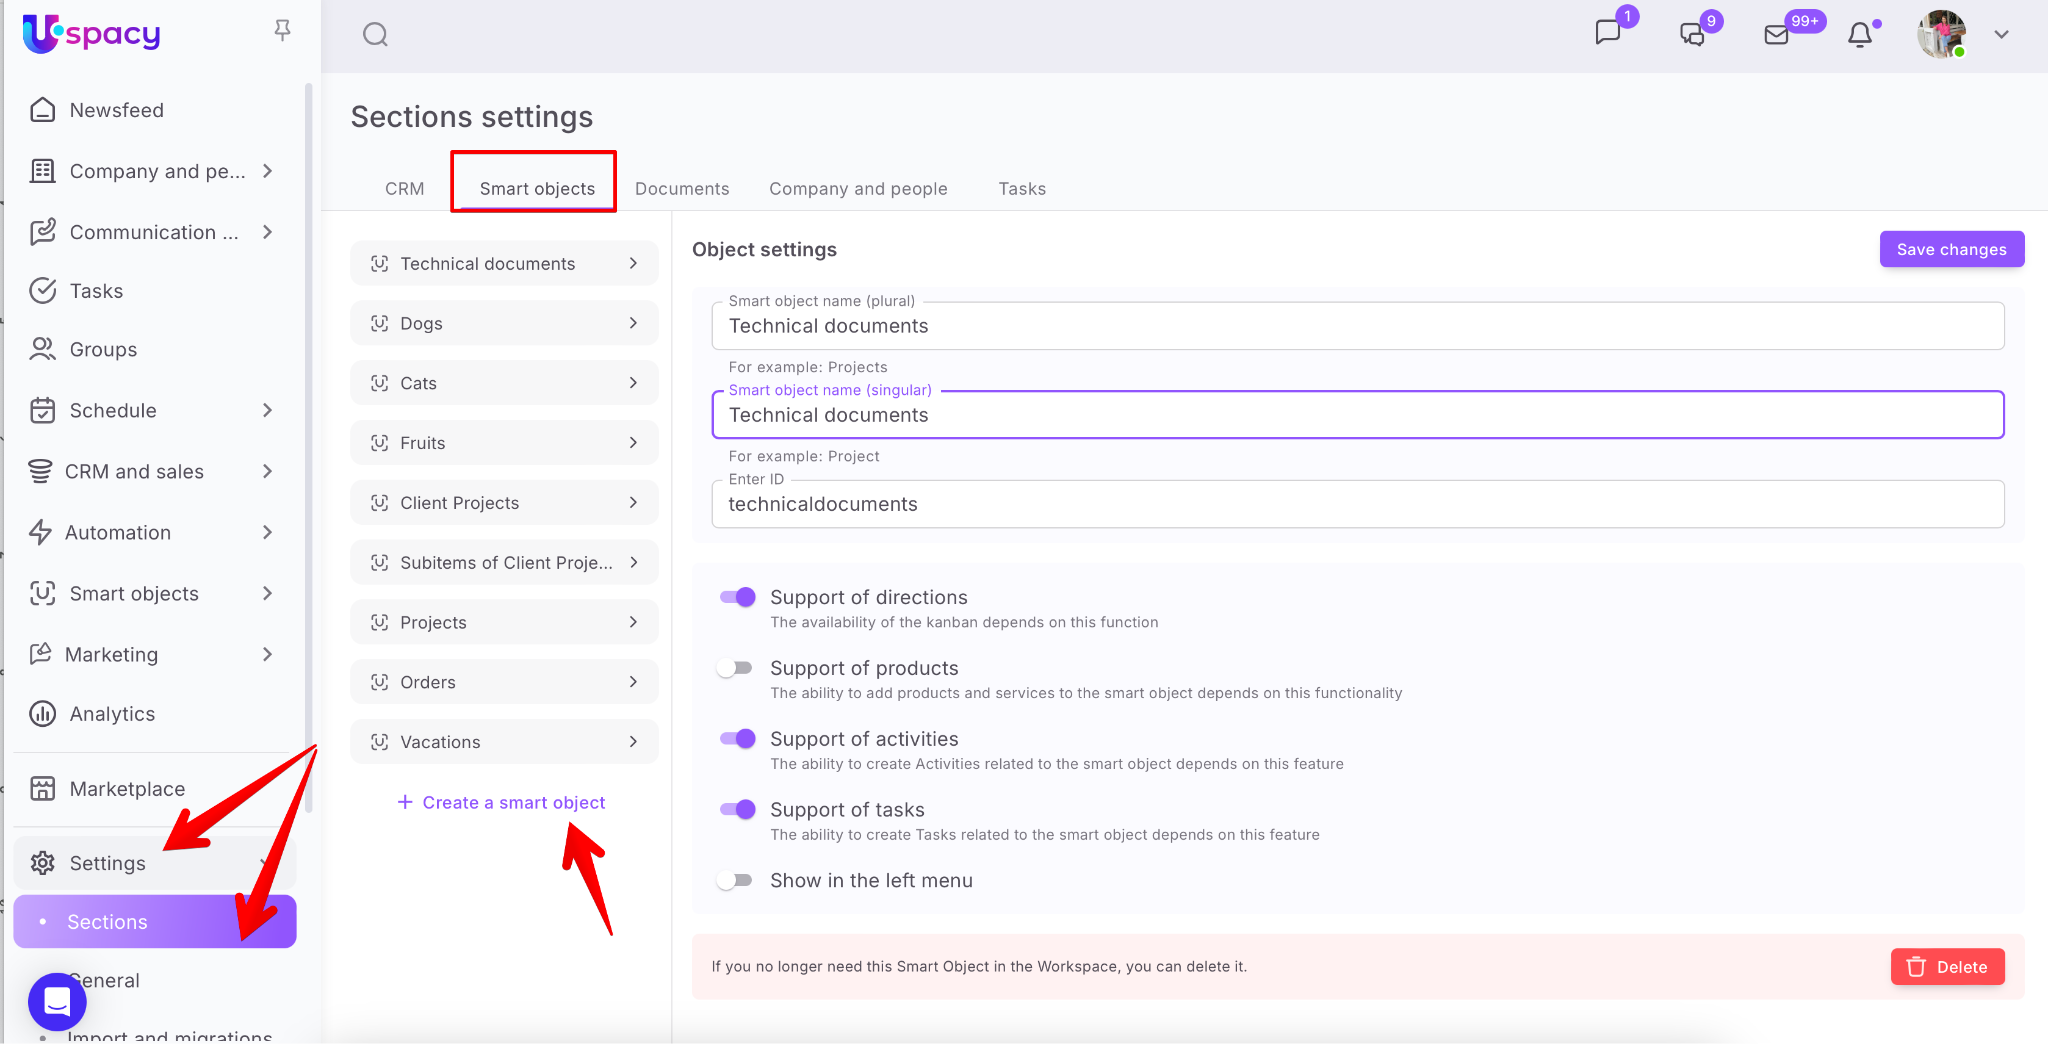Click the search magnifier icon
Image resolution: width=2048 pixels, height=1044 pixels.
coord(375,35)
